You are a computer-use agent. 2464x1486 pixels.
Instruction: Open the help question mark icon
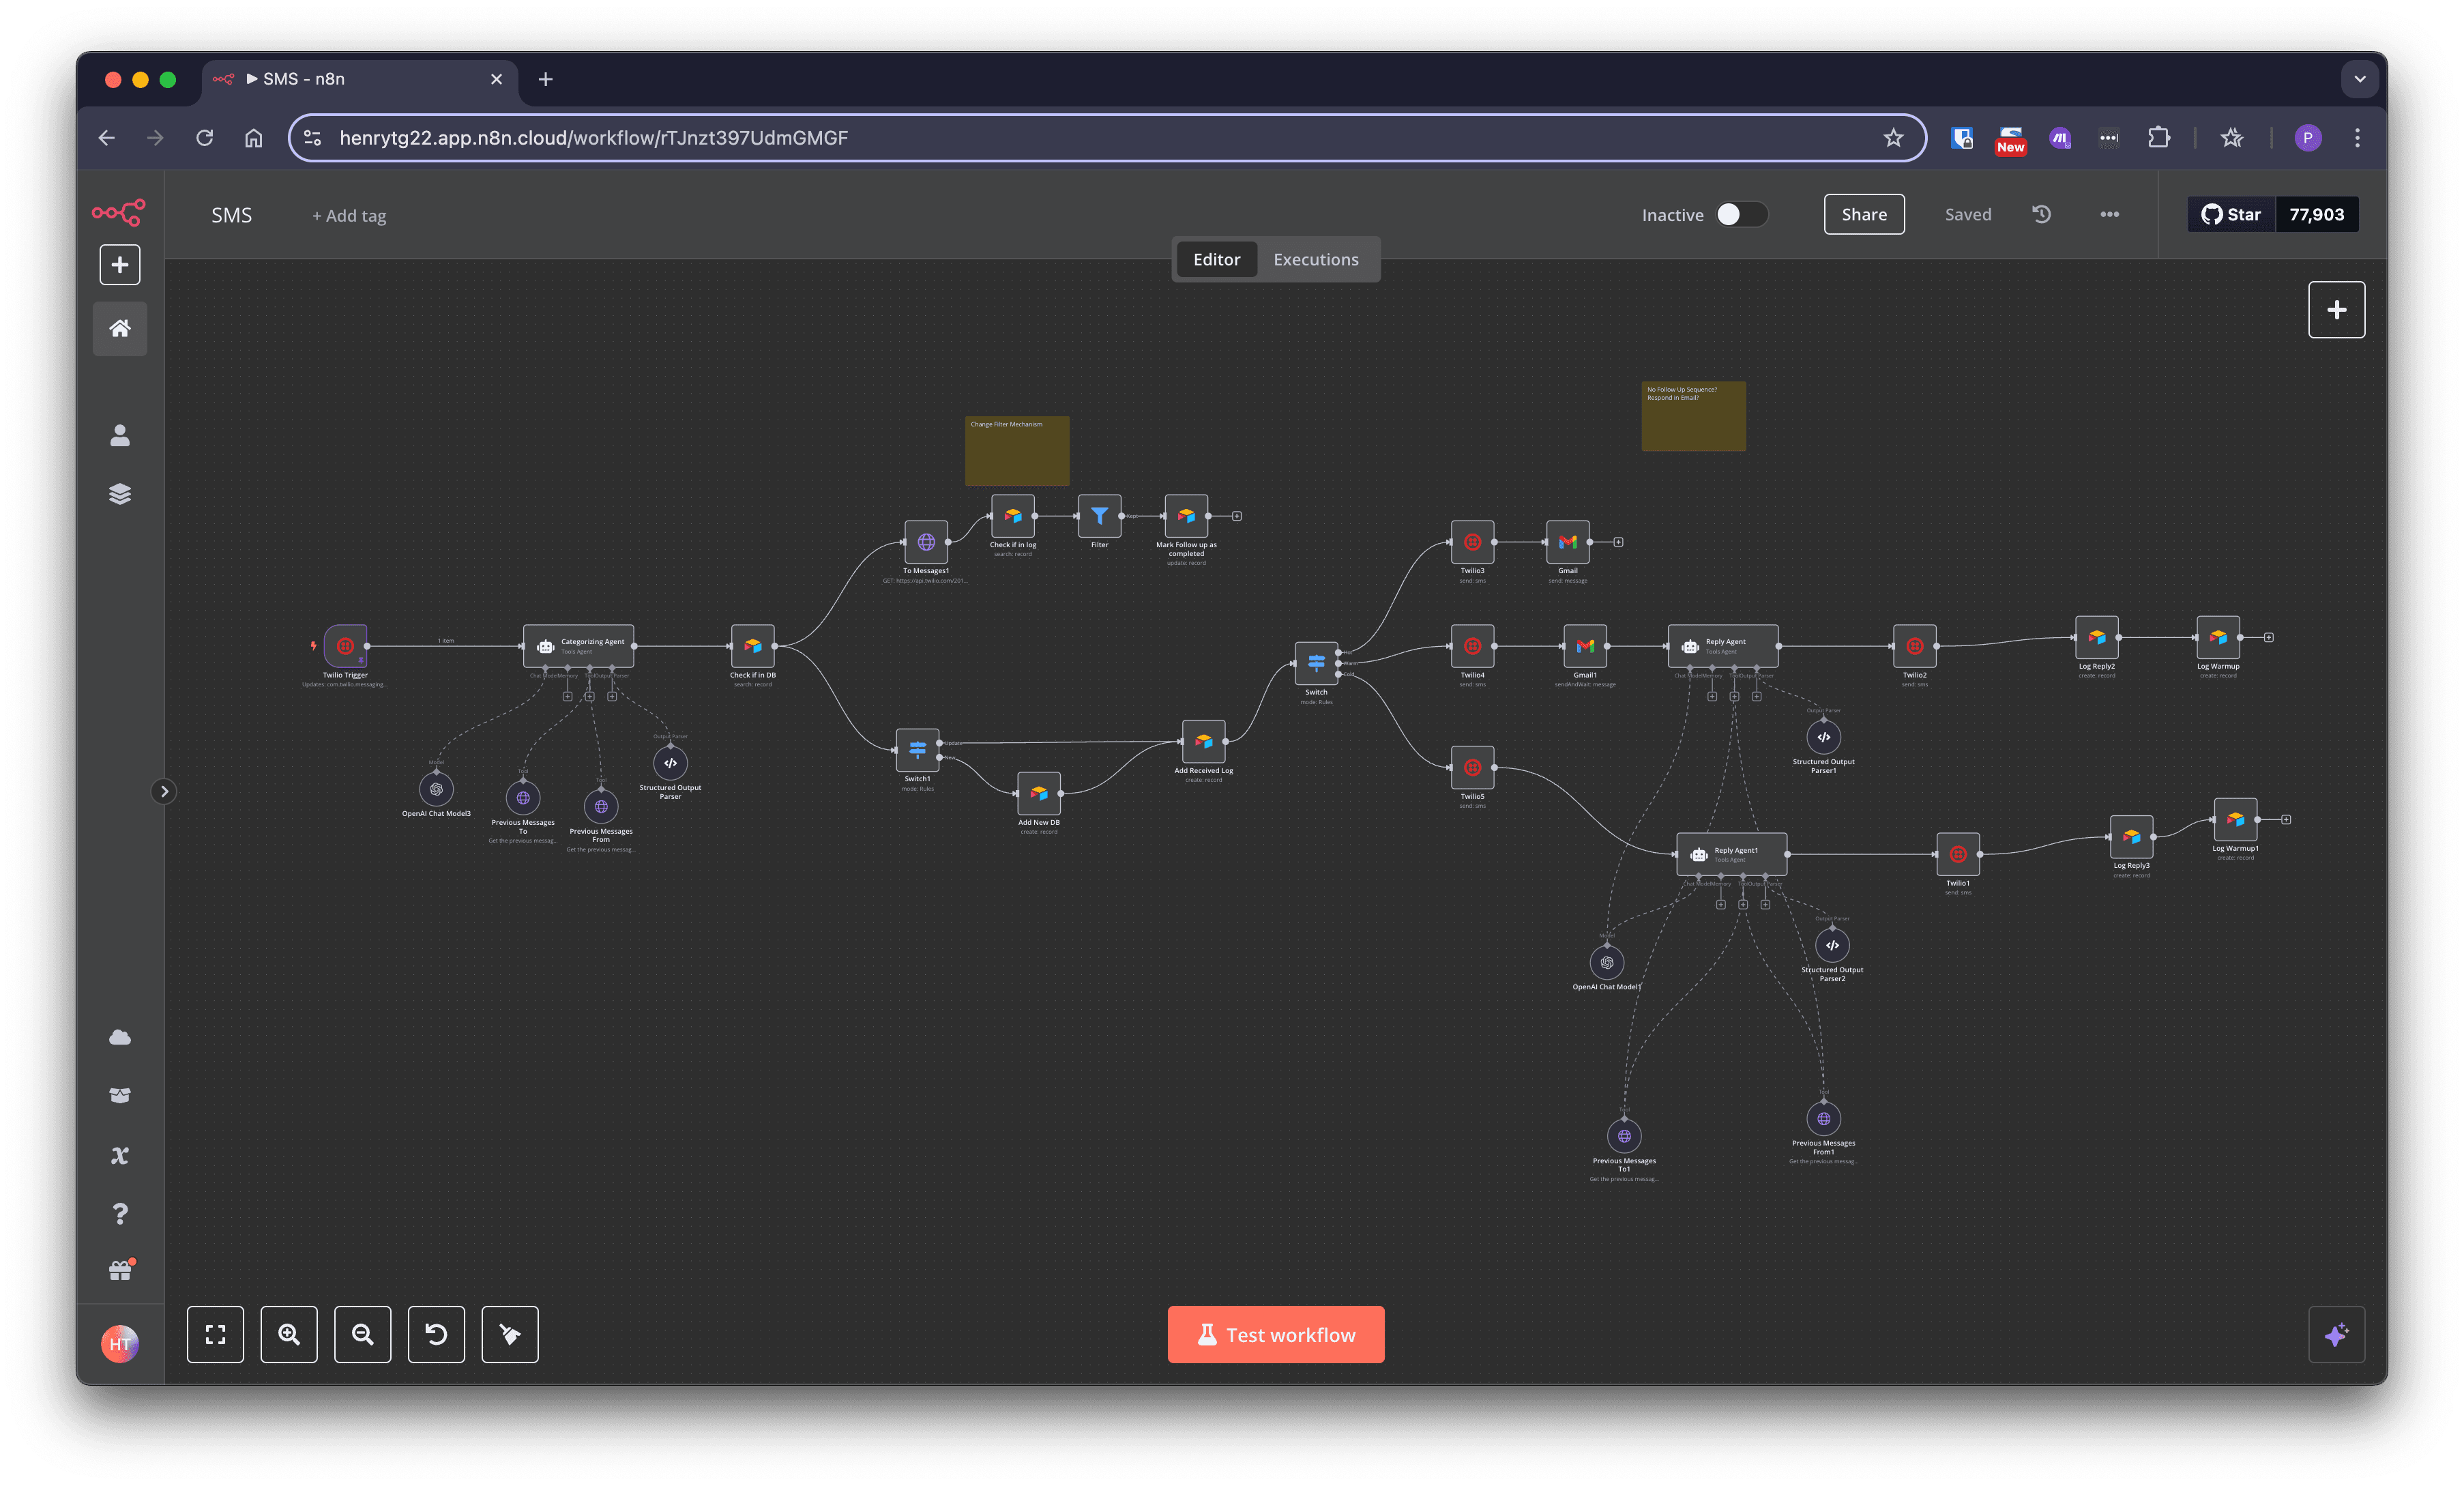click(120, 1213)
